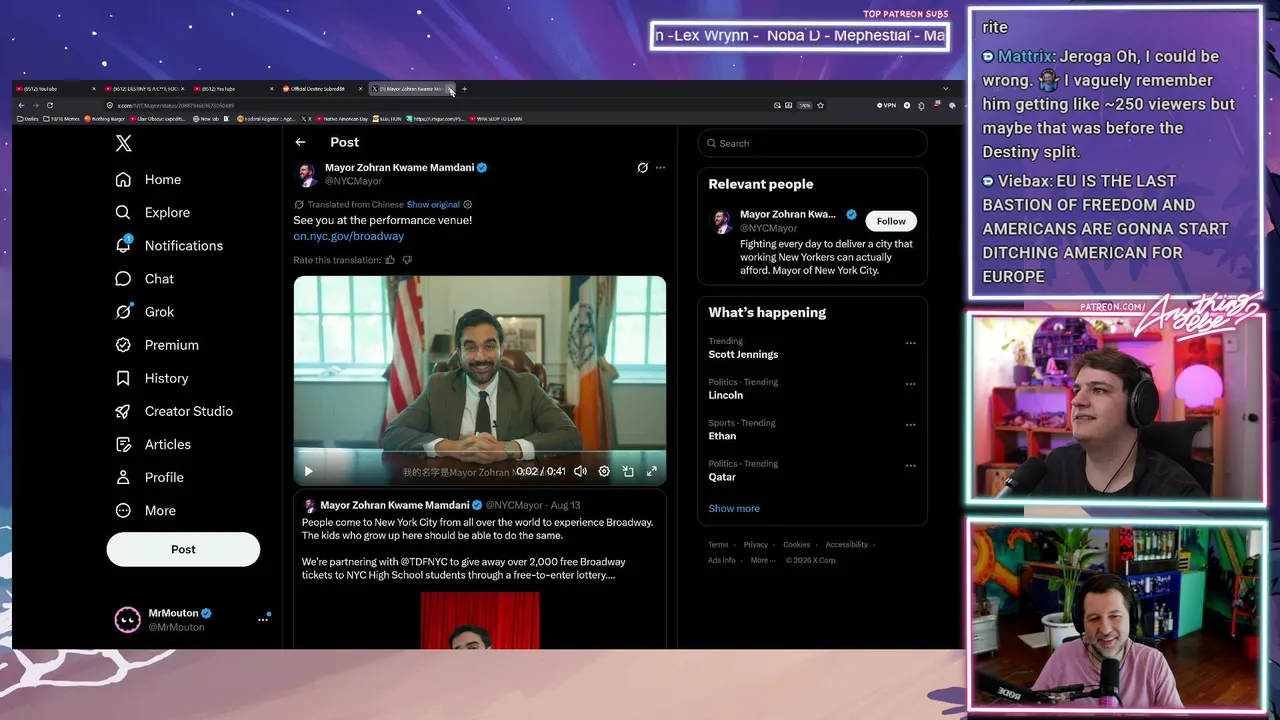Open translation settings gear icon

(467, 205)
